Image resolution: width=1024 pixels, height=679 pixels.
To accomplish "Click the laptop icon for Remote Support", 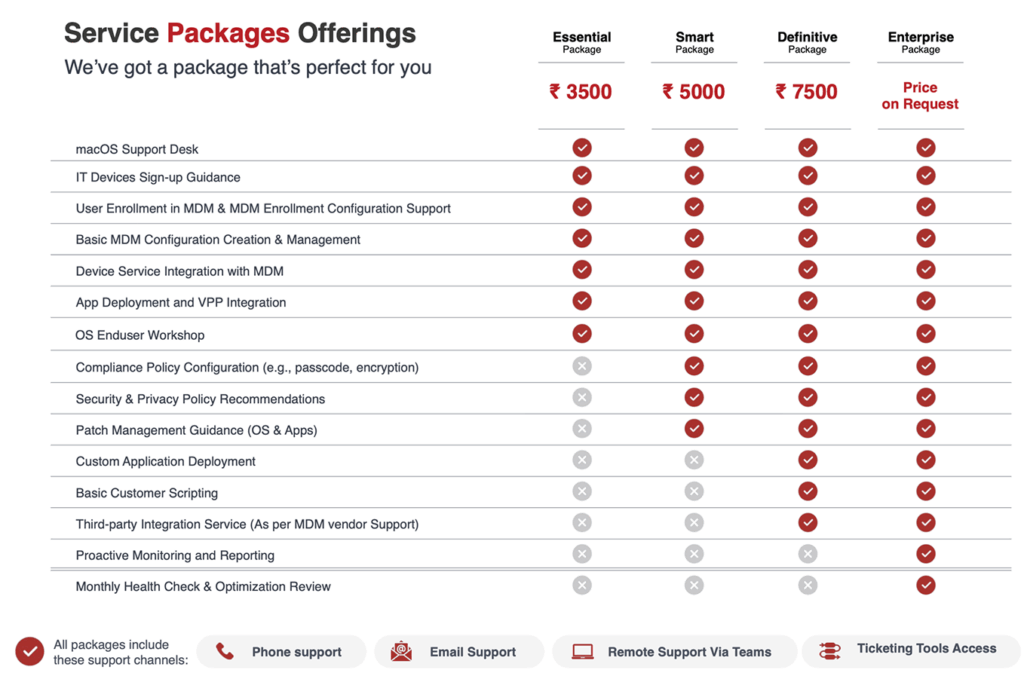I will 582,652.
